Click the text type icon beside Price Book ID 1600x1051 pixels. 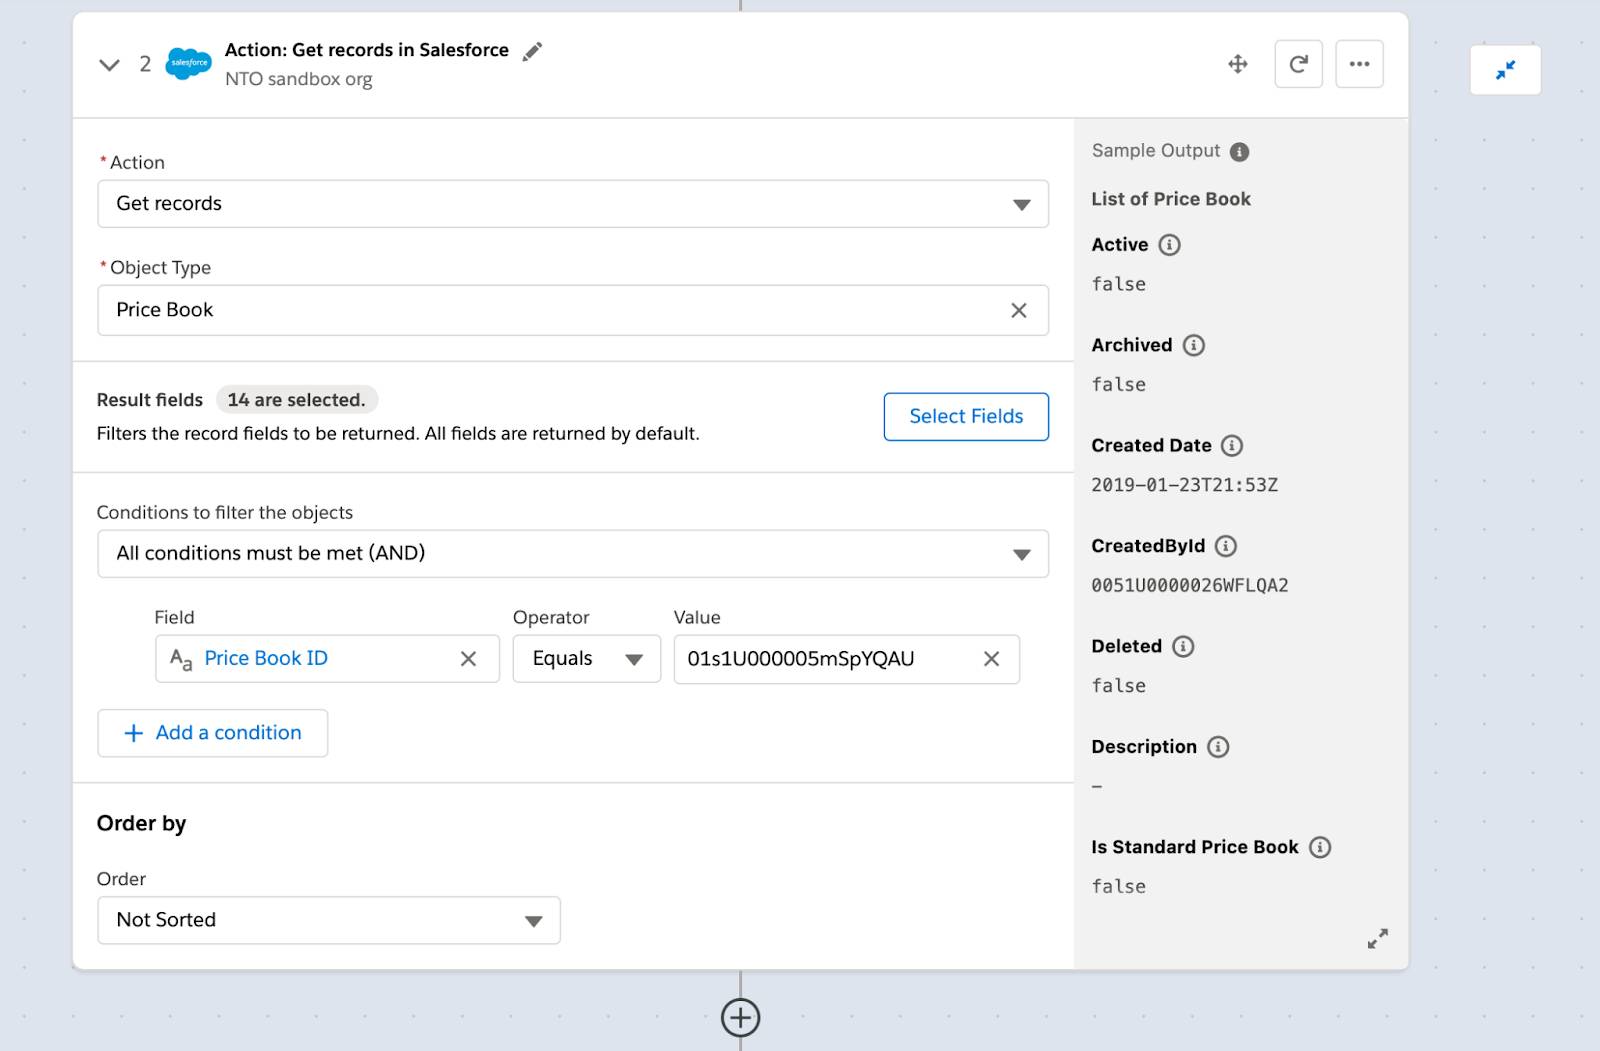point(181,659)
